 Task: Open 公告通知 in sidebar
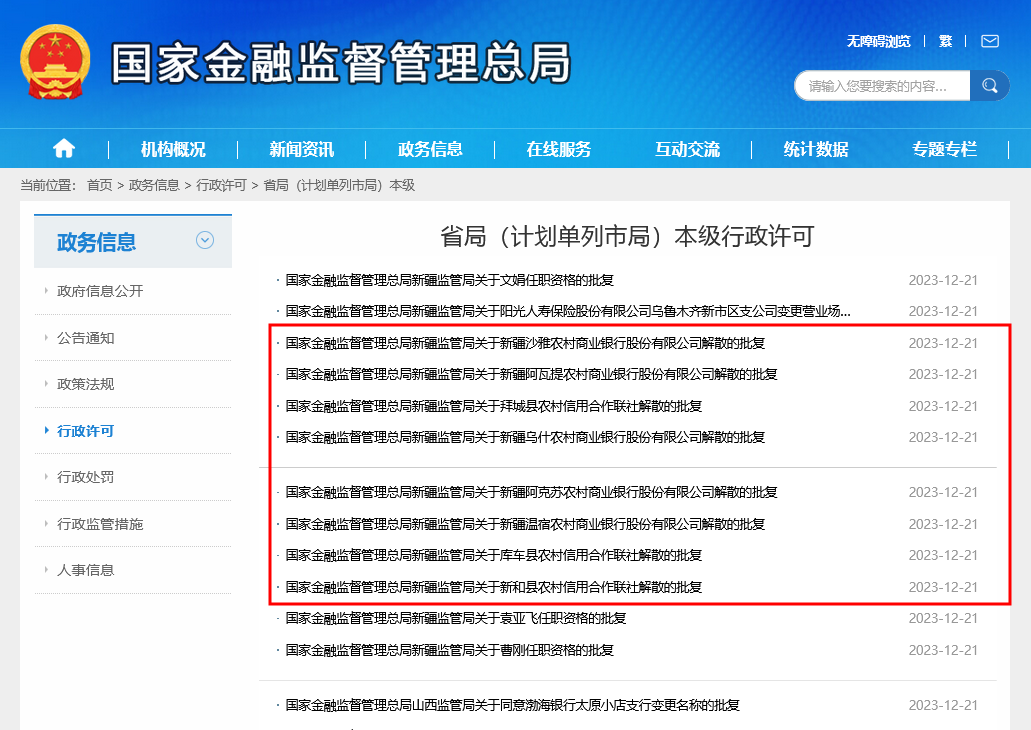[x=85, y=338]
